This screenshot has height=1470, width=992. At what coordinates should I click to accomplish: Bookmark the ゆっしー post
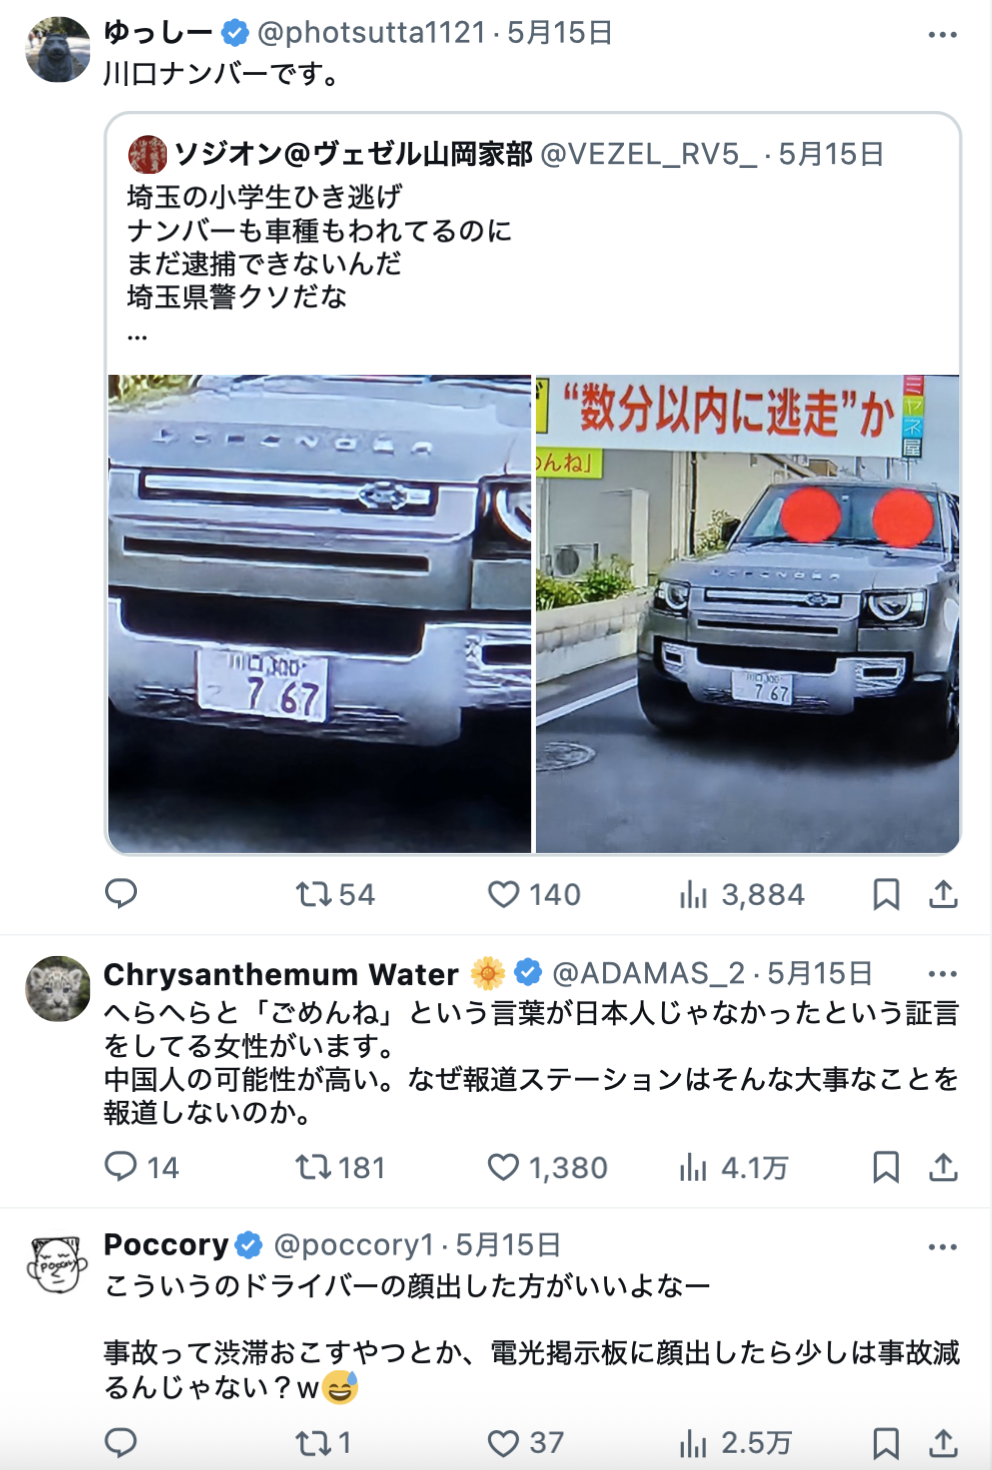click(x=886, y=894)
